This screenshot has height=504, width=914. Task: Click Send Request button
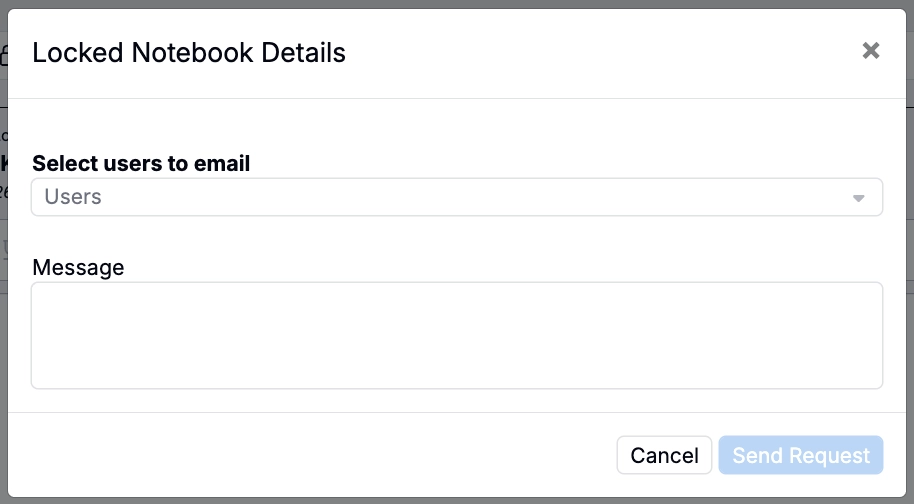click(x=800, y=455)
